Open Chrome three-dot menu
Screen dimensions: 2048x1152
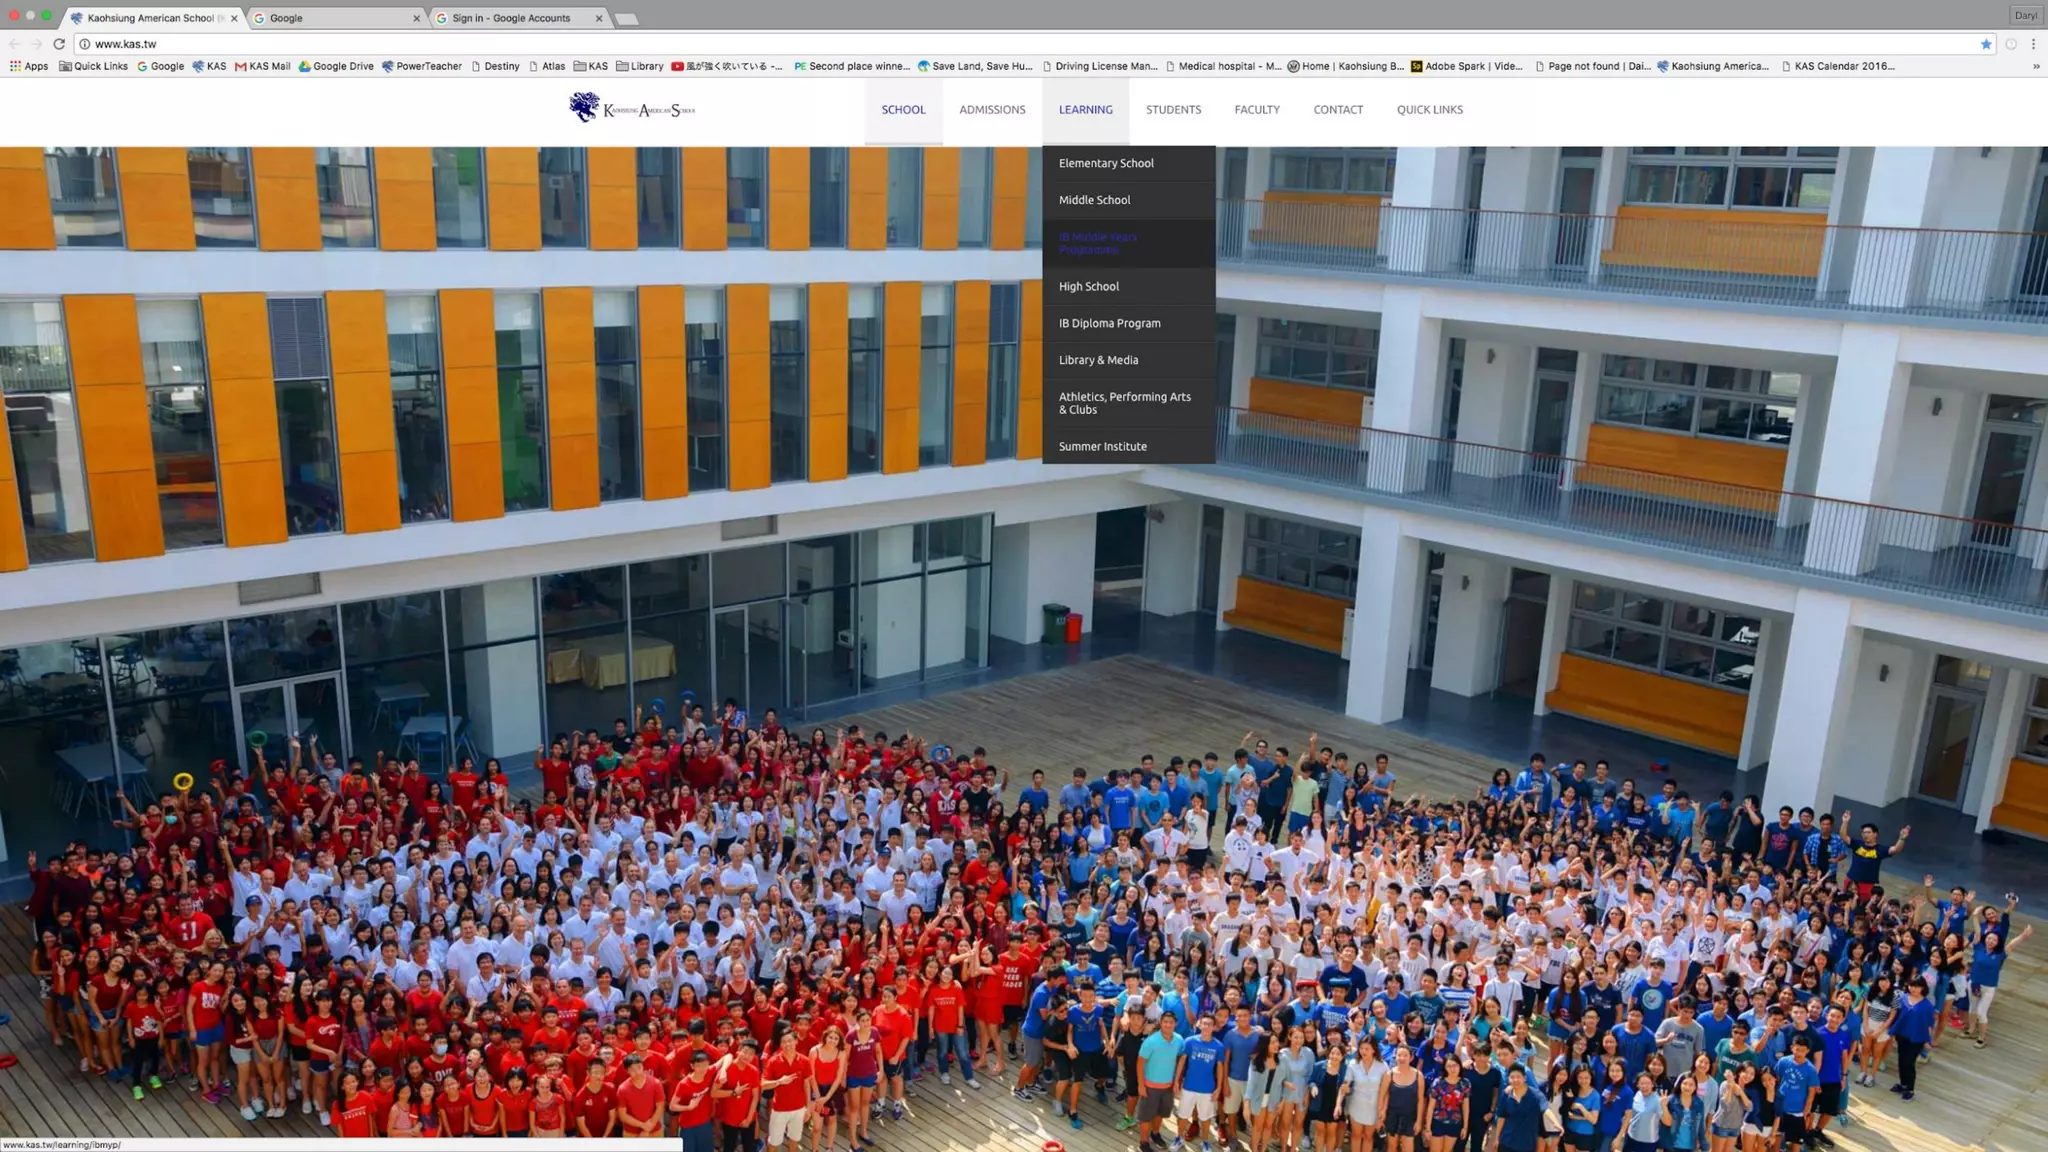[2033, 44]
